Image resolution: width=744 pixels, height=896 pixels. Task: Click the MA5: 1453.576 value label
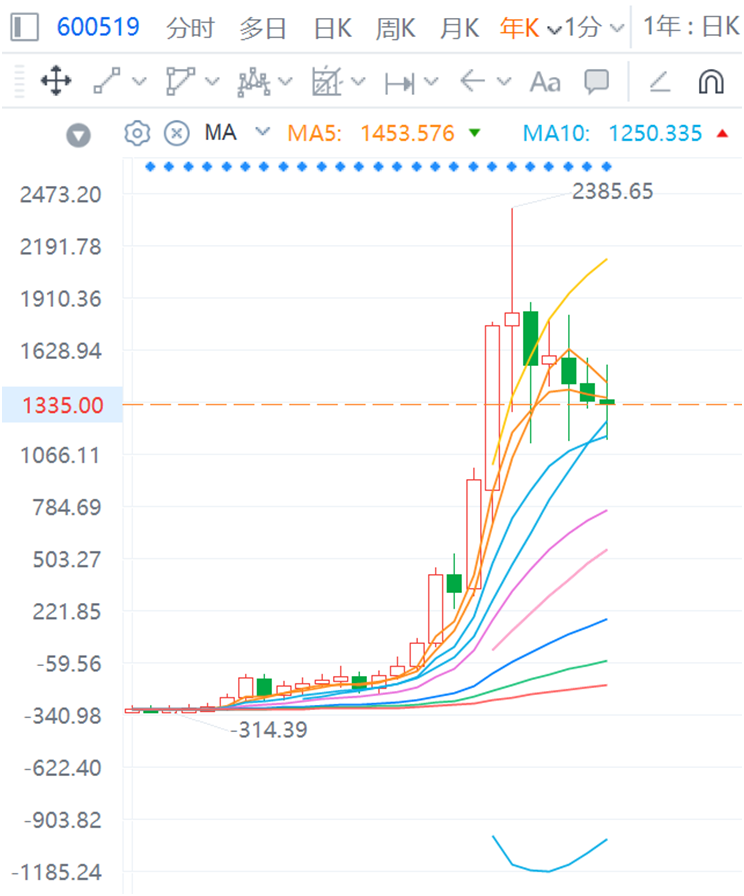point(371,134)
